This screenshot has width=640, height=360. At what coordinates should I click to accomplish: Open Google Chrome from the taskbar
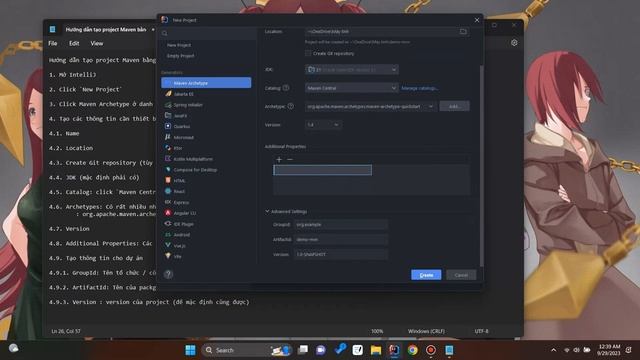pos(413,350)
